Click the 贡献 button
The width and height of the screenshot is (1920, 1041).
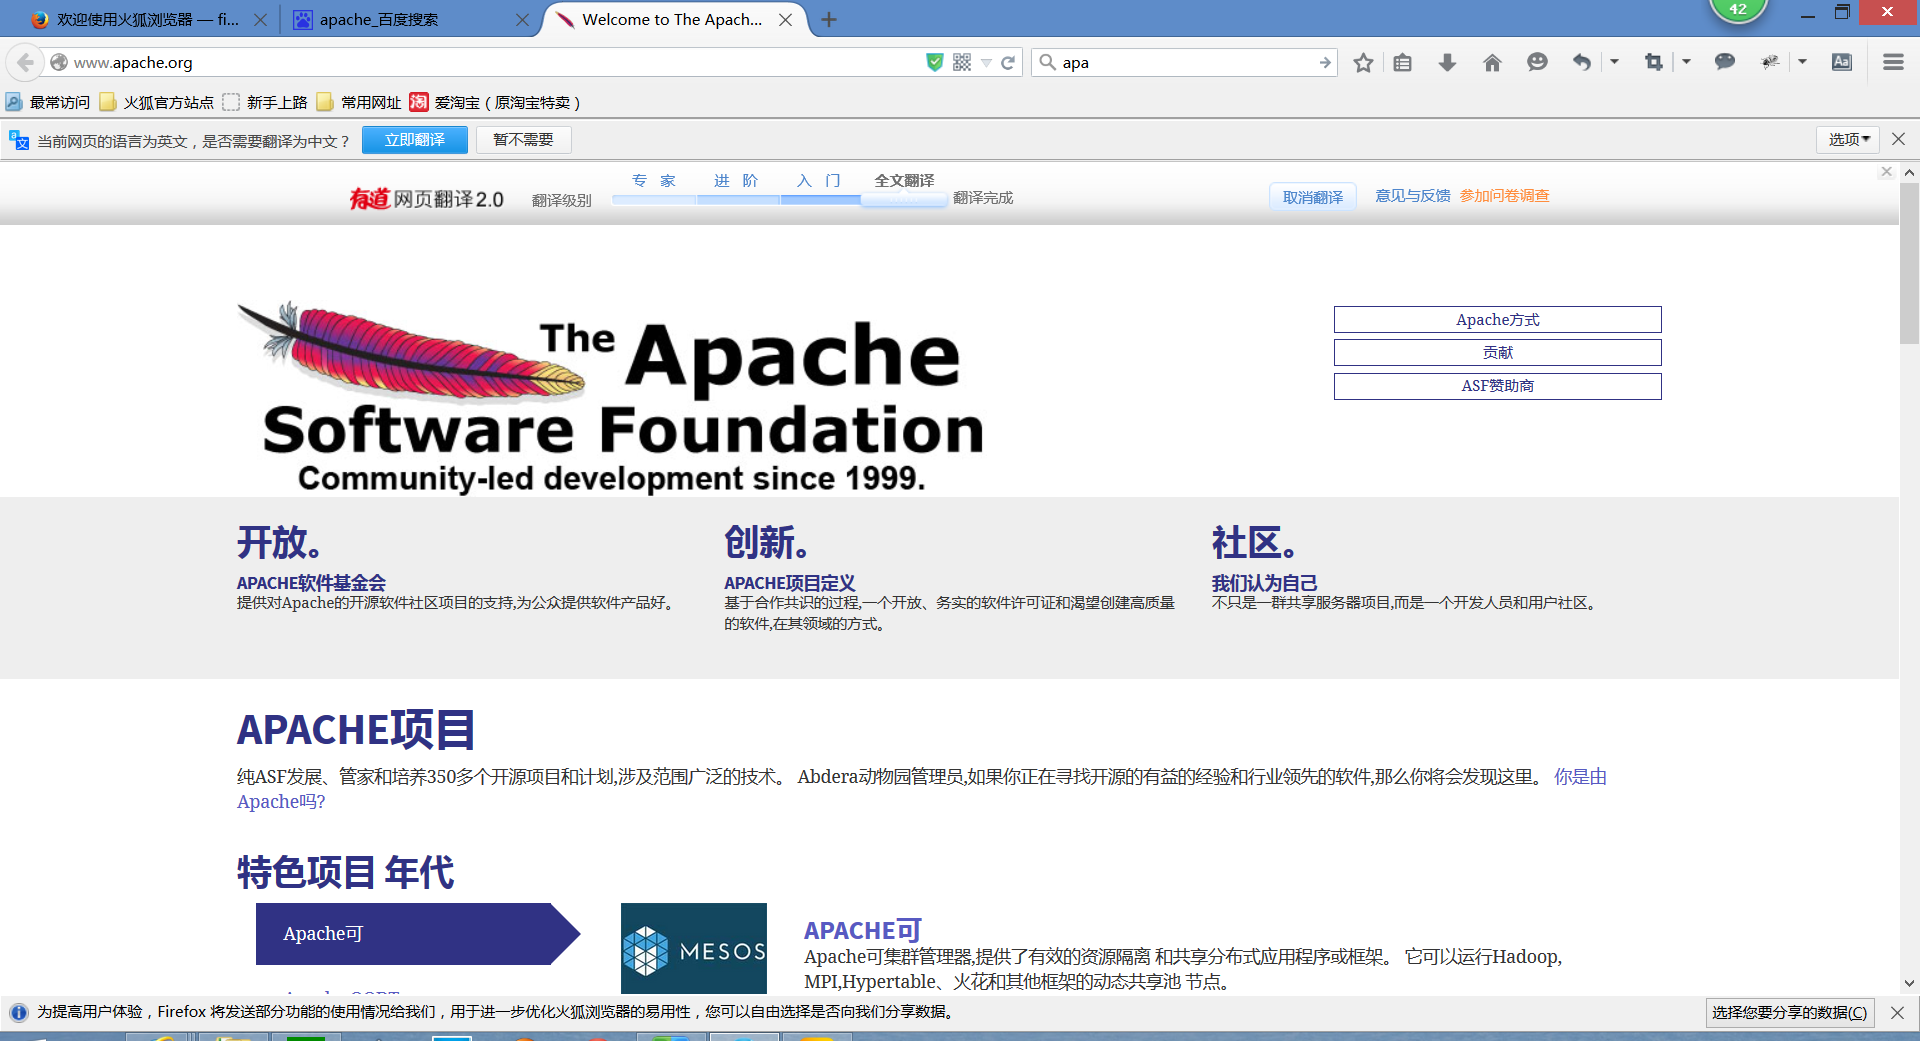coord(1497,353)
